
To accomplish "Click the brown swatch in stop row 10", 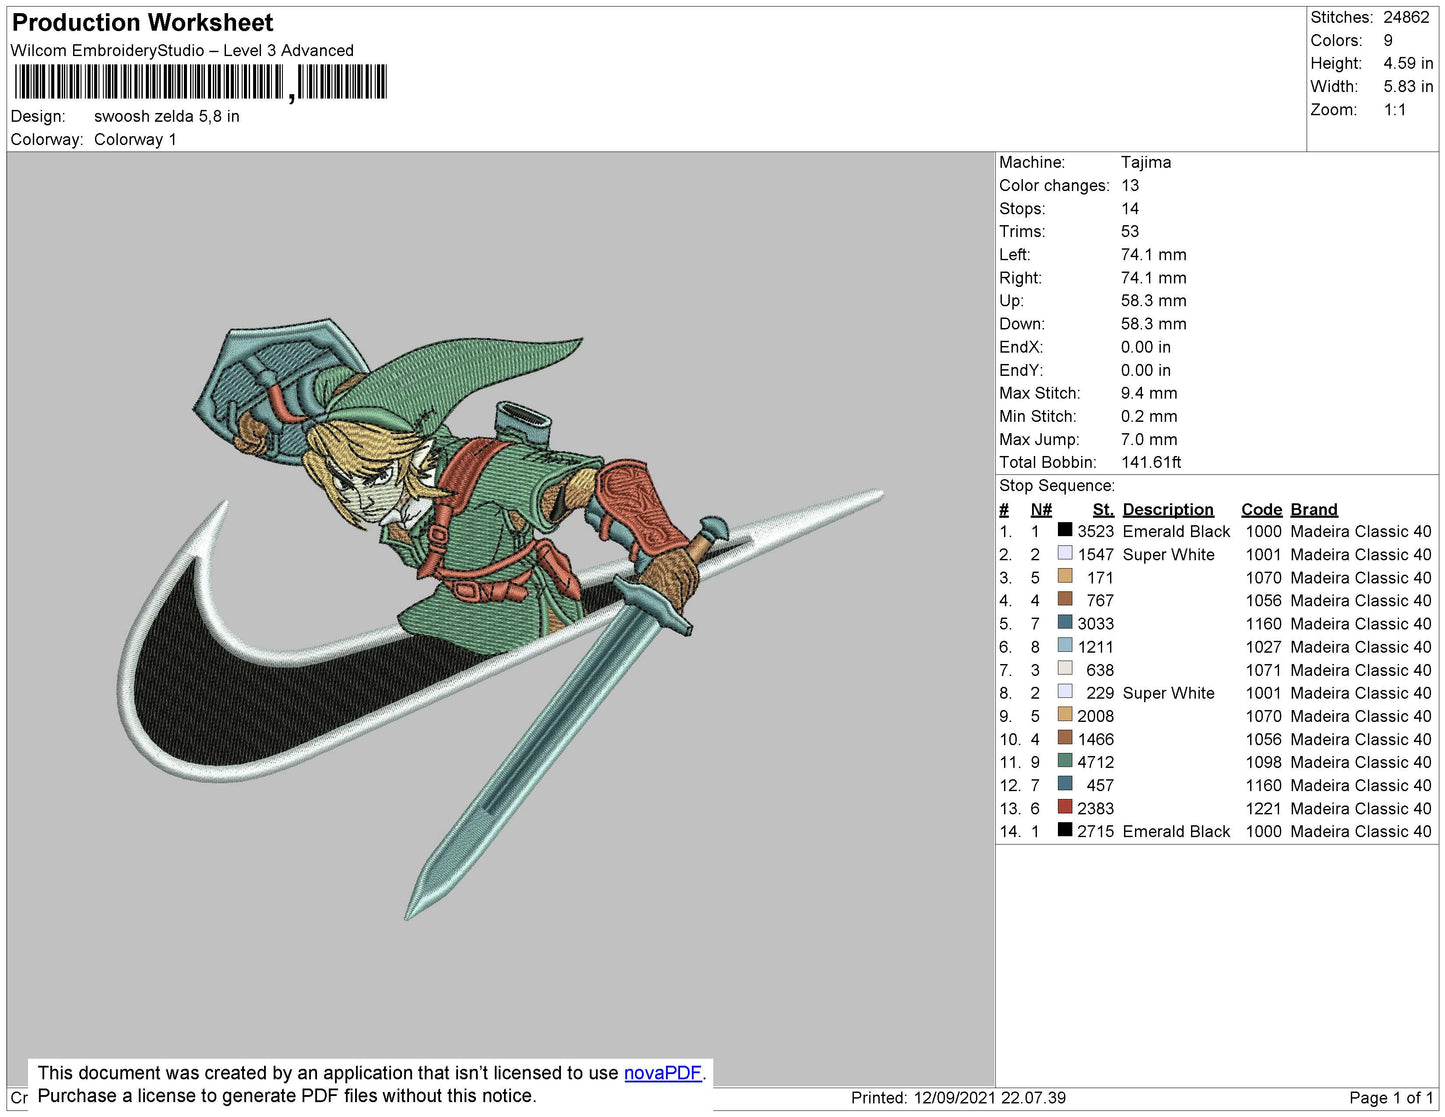I will click(1065, 739).
